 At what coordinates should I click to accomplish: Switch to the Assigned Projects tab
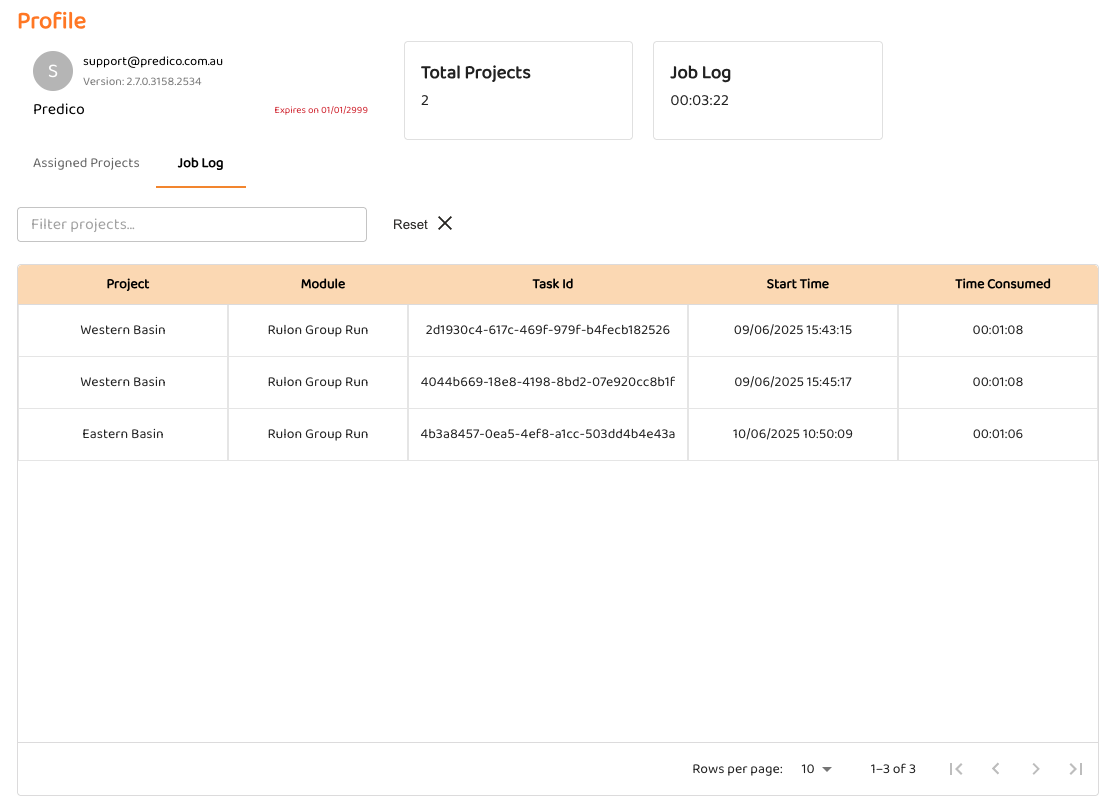(86, 163)
